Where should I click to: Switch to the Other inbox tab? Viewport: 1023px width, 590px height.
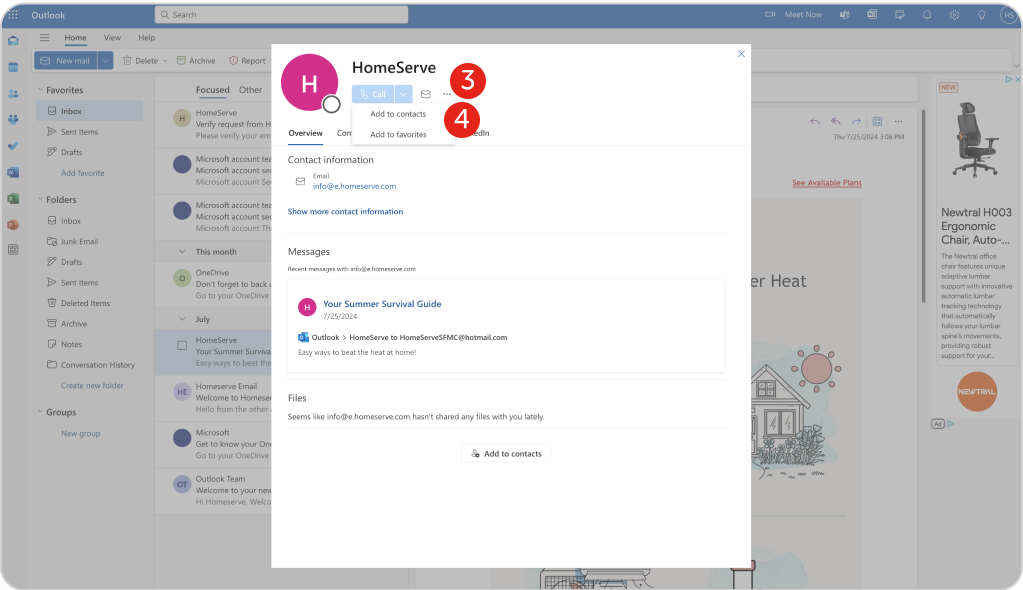[x=251, y=90]
